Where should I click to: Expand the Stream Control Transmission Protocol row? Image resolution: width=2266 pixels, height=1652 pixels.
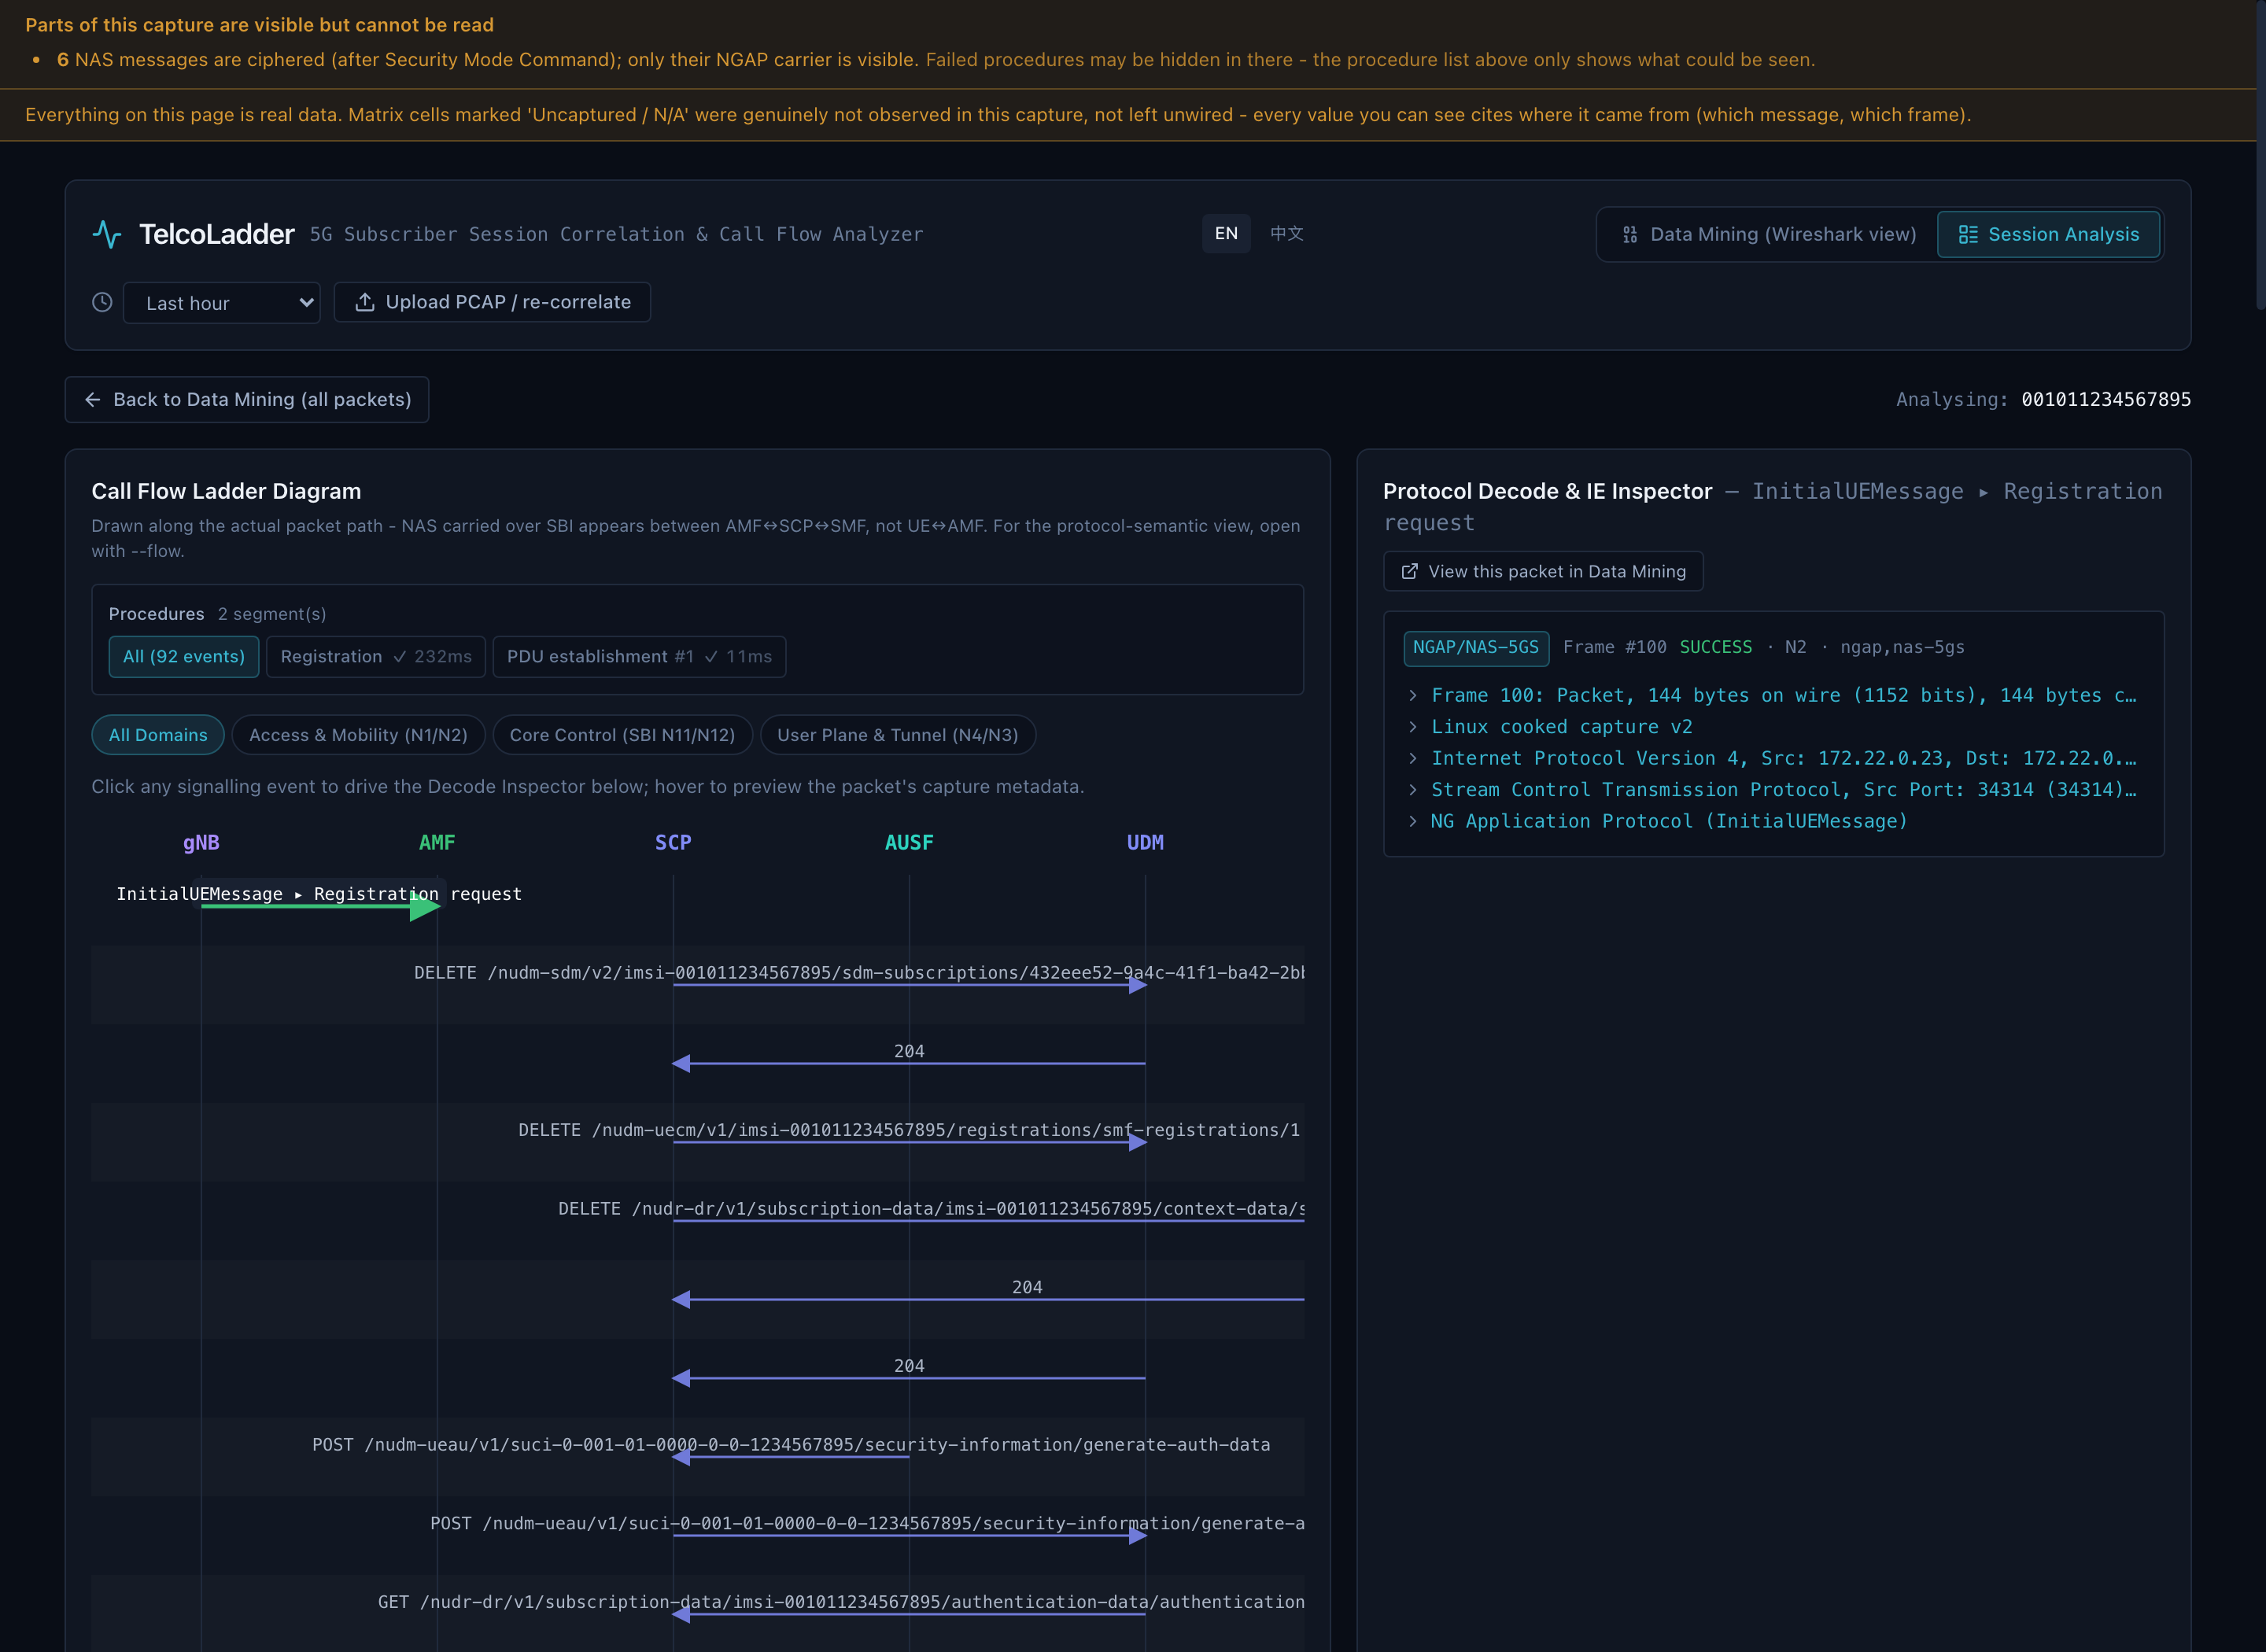coord(1773,790)
